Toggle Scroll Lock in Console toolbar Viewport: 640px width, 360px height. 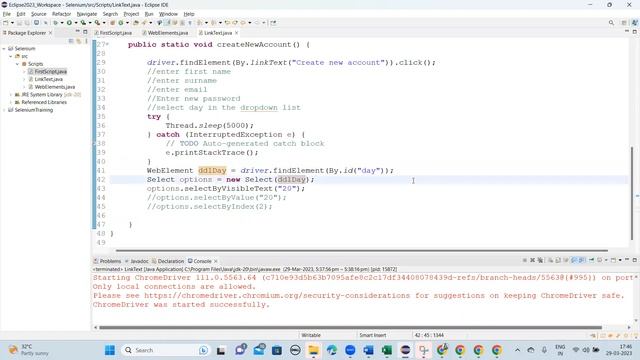pos(558,260)
